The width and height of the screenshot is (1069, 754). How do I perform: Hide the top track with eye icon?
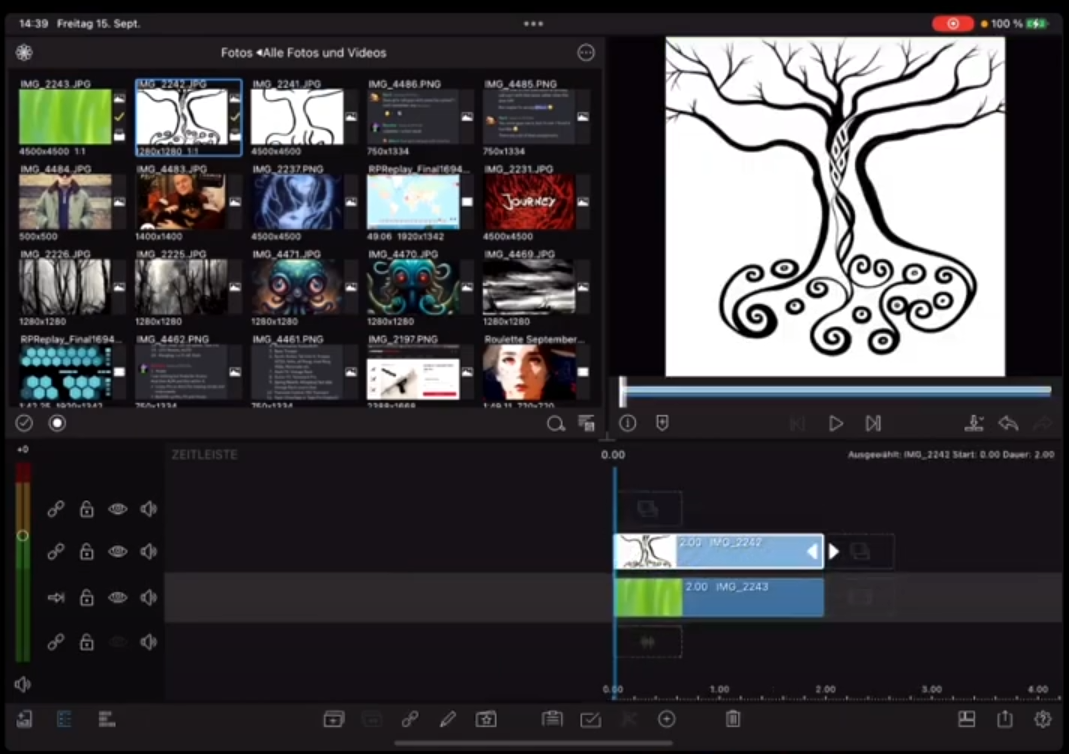coord(118,509)
